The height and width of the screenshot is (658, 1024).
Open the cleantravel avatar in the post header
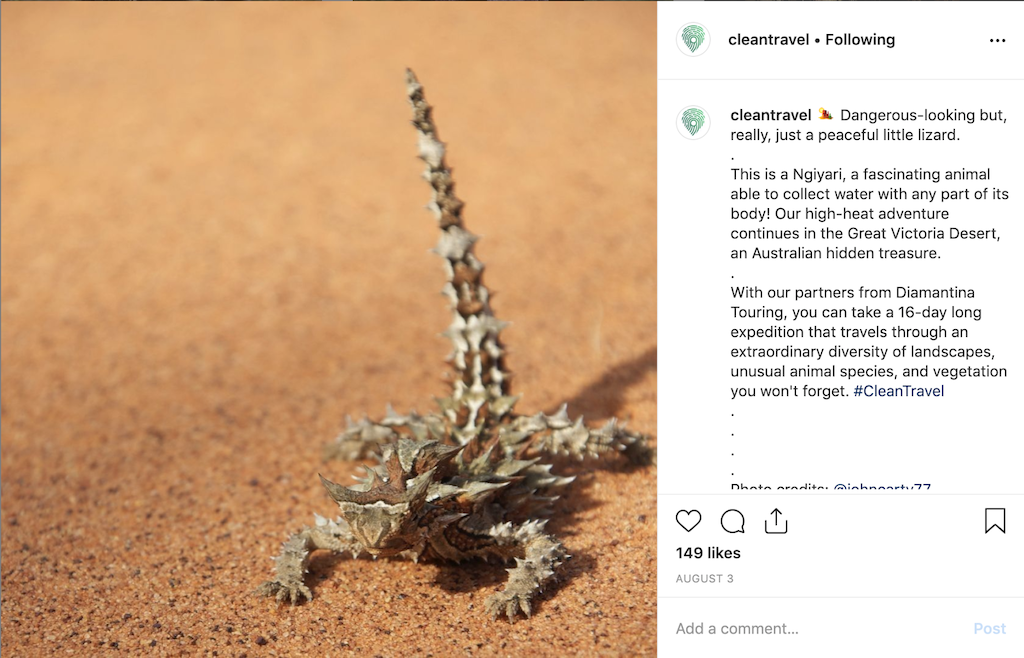pyautogui.click(x=693, y=39)
